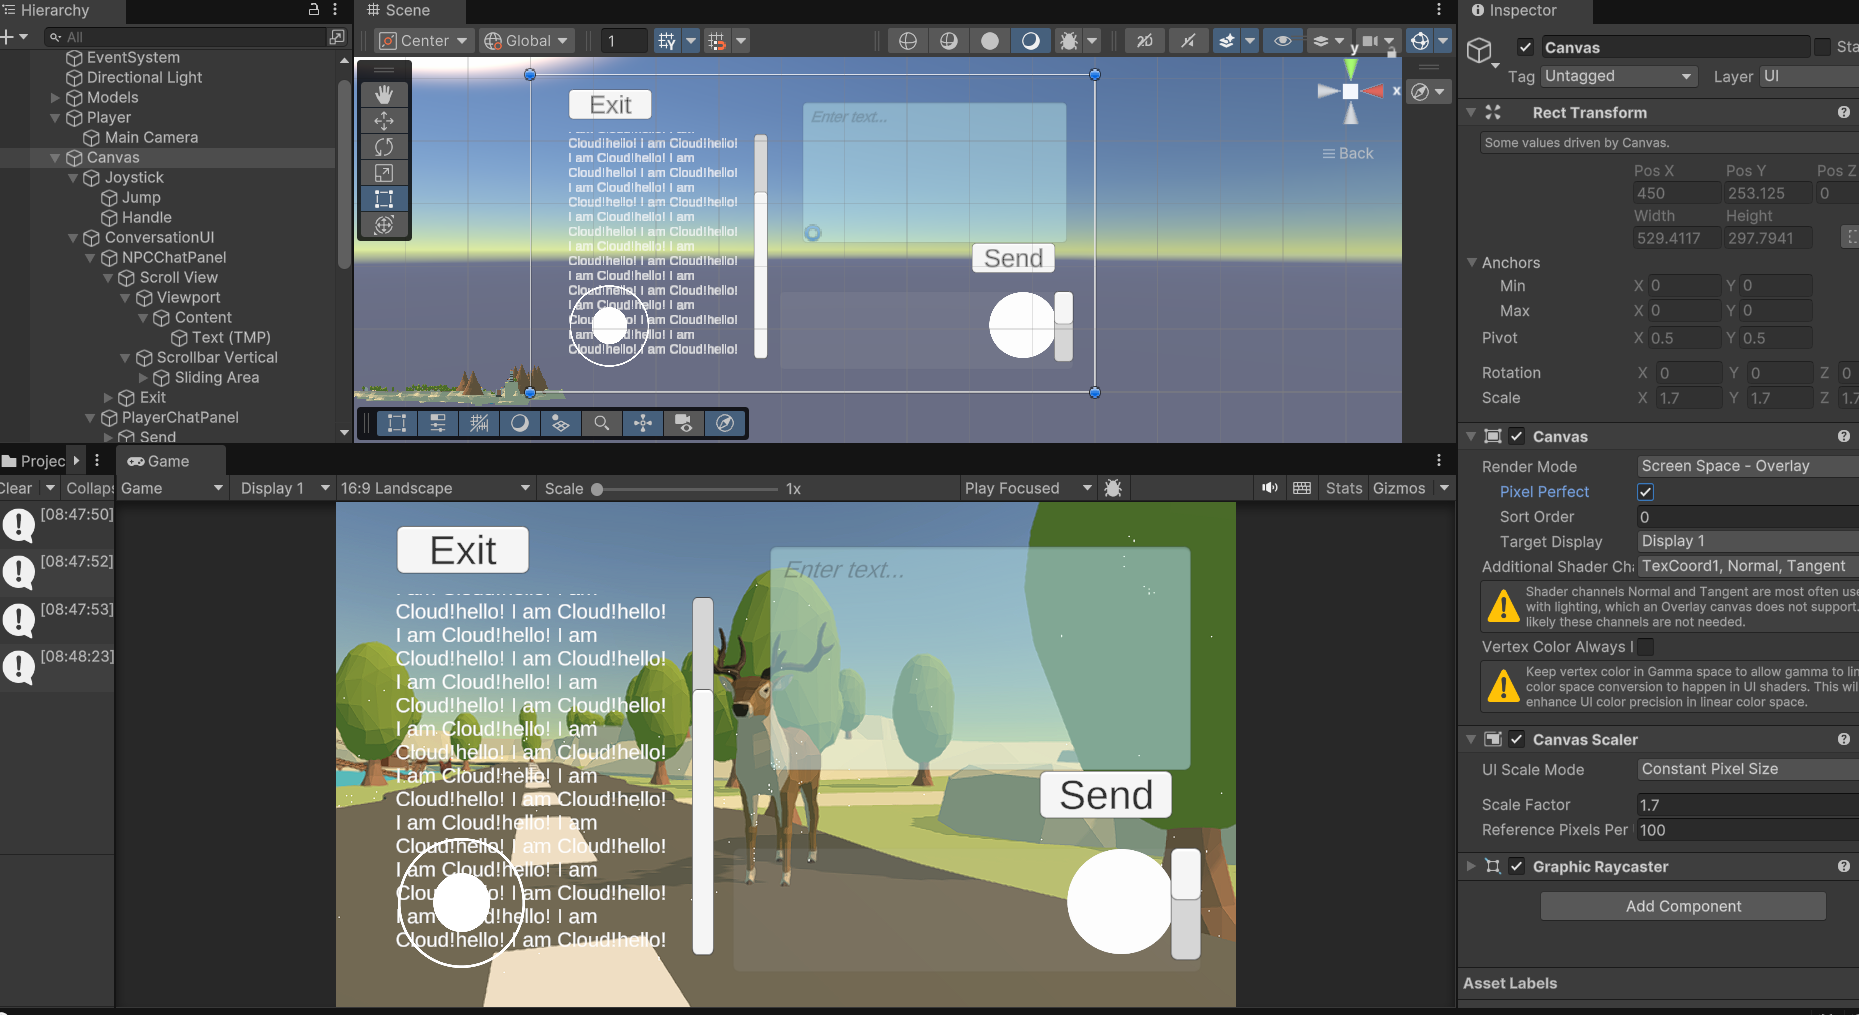Toggle Scene lighting icon
1859x1015 pixels.
click(x=1188, y=41)
